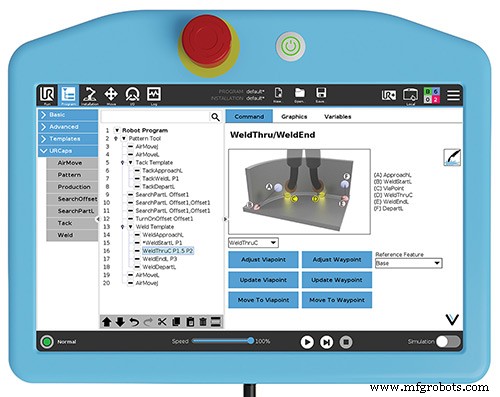Click the Stop program button

[x=346, y=342]
